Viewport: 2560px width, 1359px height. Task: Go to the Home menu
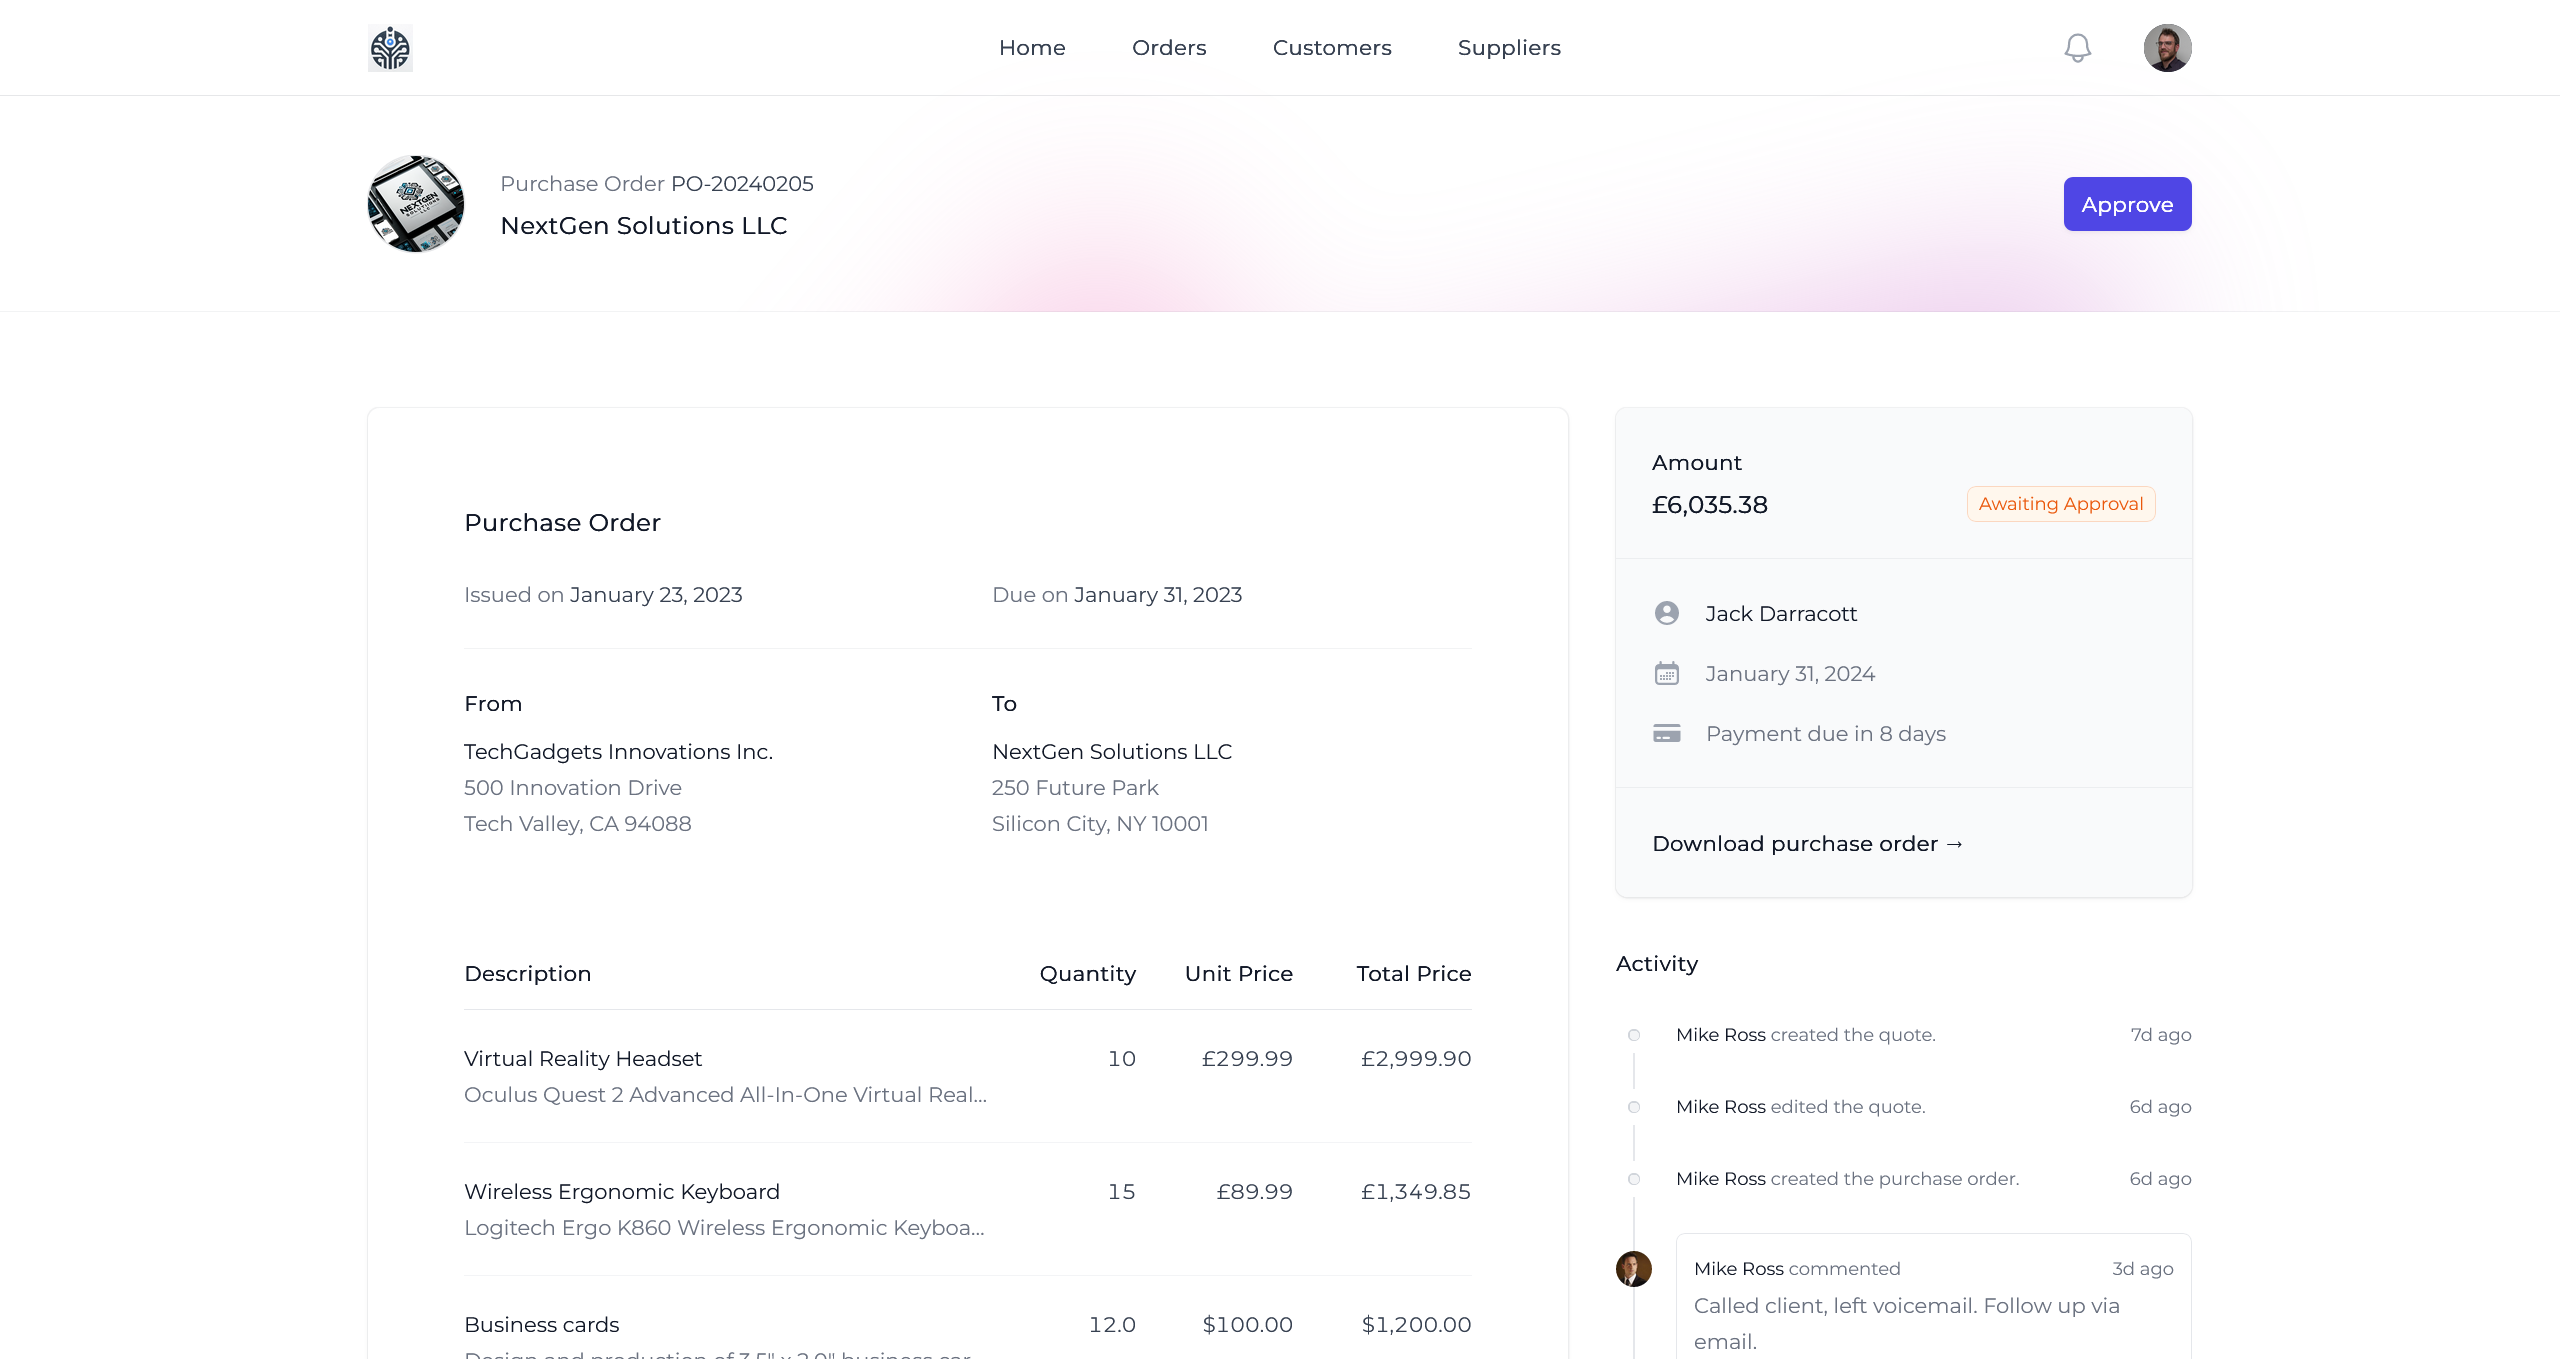(x=1032, y=48)
